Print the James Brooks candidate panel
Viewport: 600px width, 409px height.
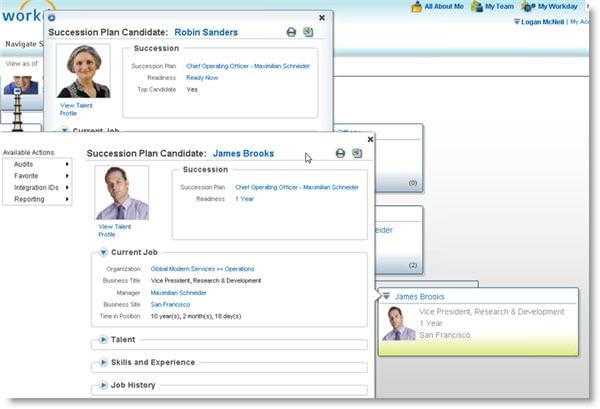point(340,153)
